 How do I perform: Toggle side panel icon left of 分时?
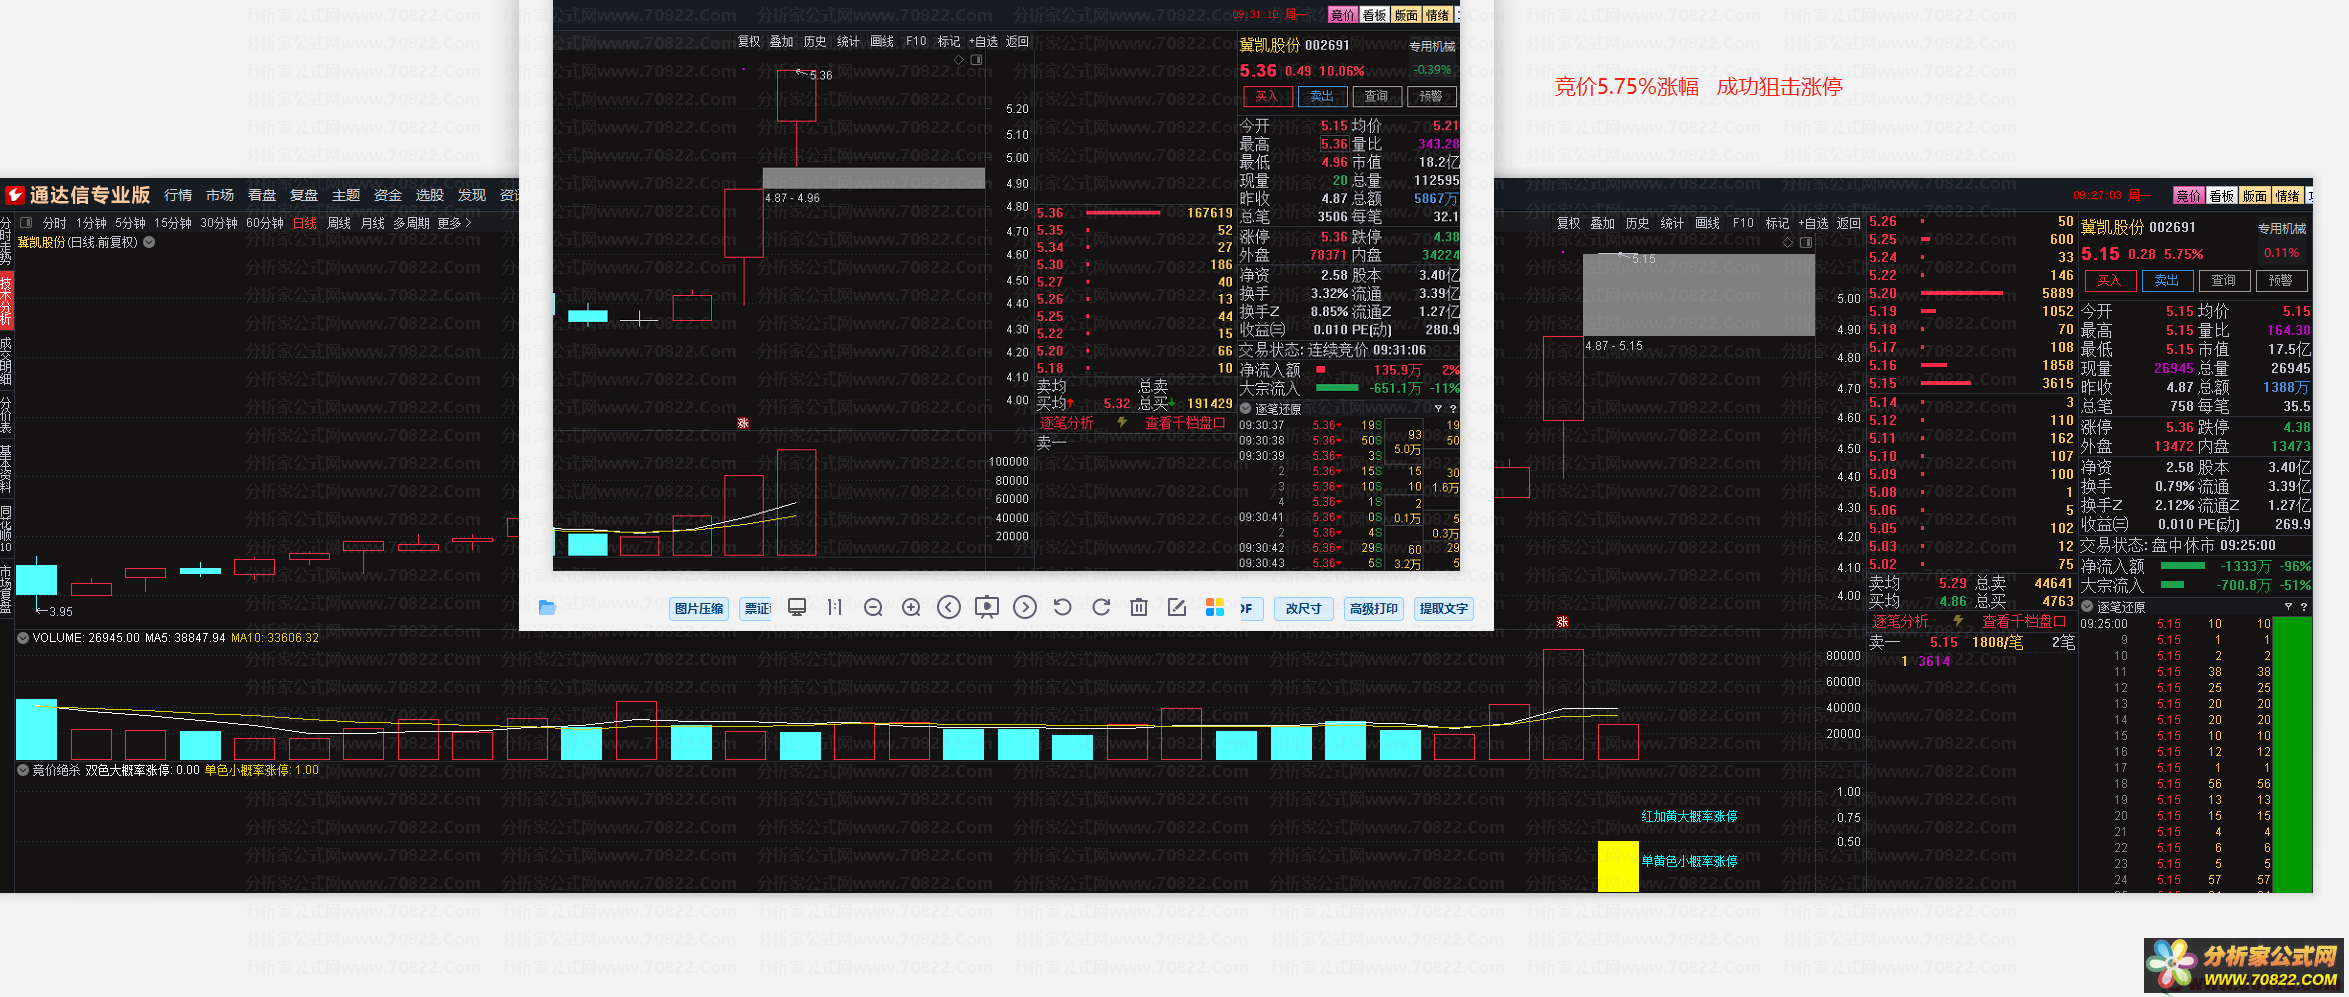click(27, 223)
